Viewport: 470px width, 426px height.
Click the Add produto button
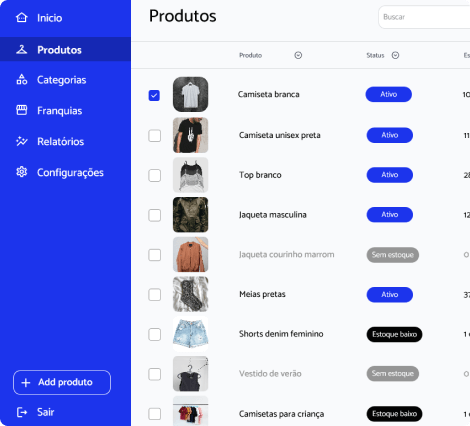pos(62,382)
